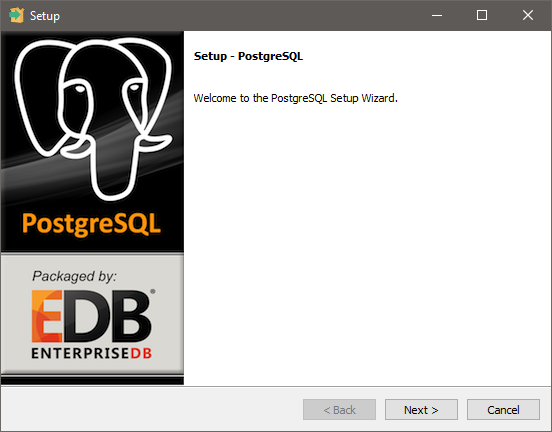
Task: Minimize the Setup window
Action: pos(437,15)
